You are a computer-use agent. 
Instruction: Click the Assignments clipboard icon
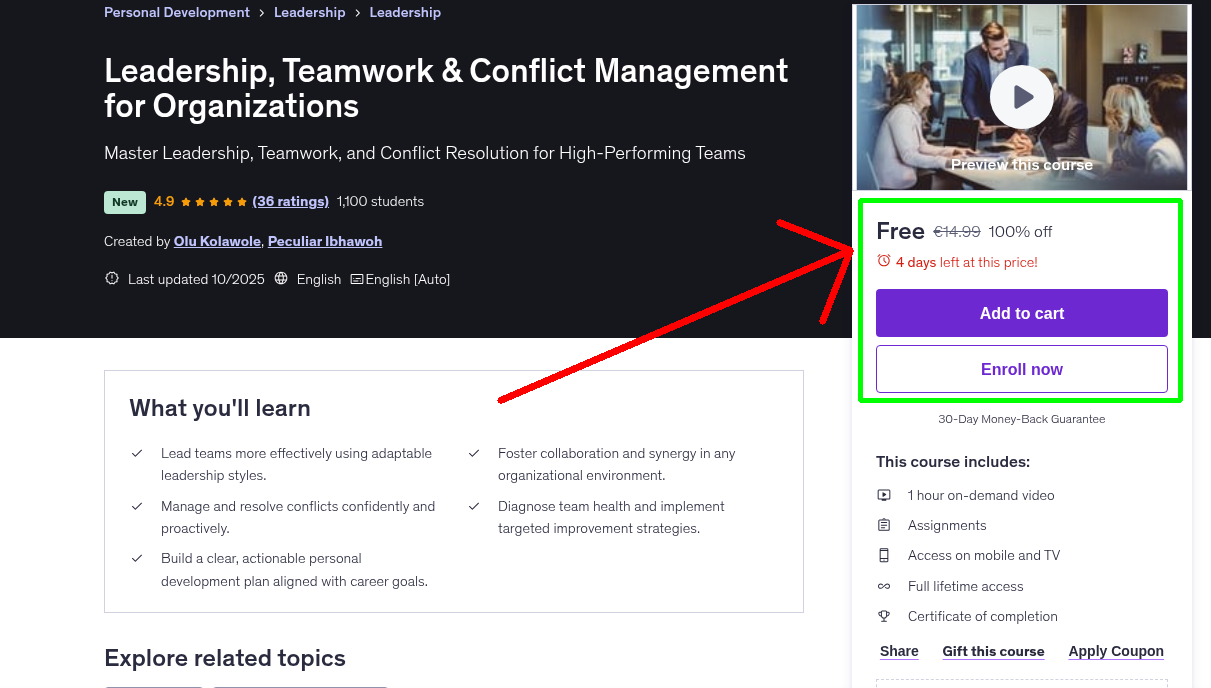pos(884,525)
